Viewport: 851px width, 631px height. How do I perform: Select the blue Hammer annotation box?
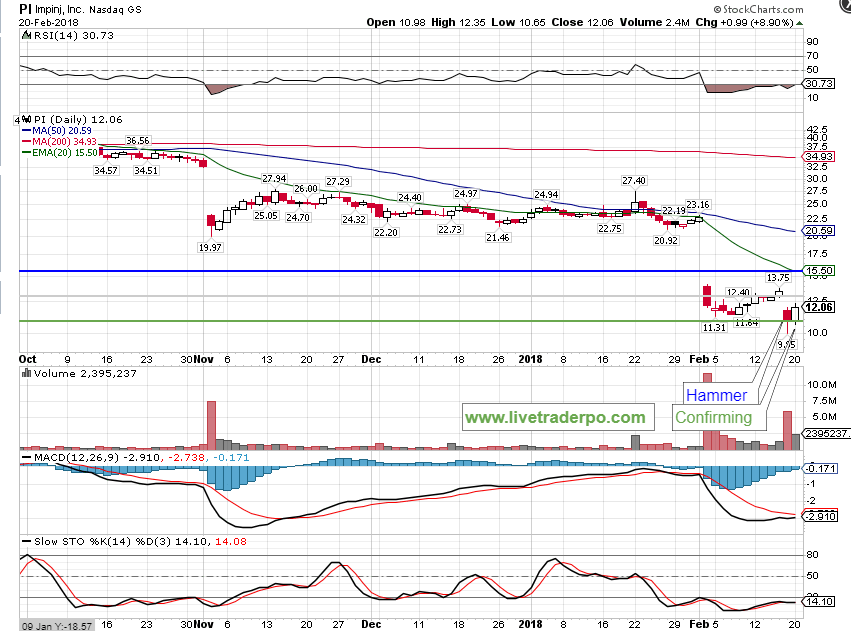pyautogui.click(x=716, y=395)
